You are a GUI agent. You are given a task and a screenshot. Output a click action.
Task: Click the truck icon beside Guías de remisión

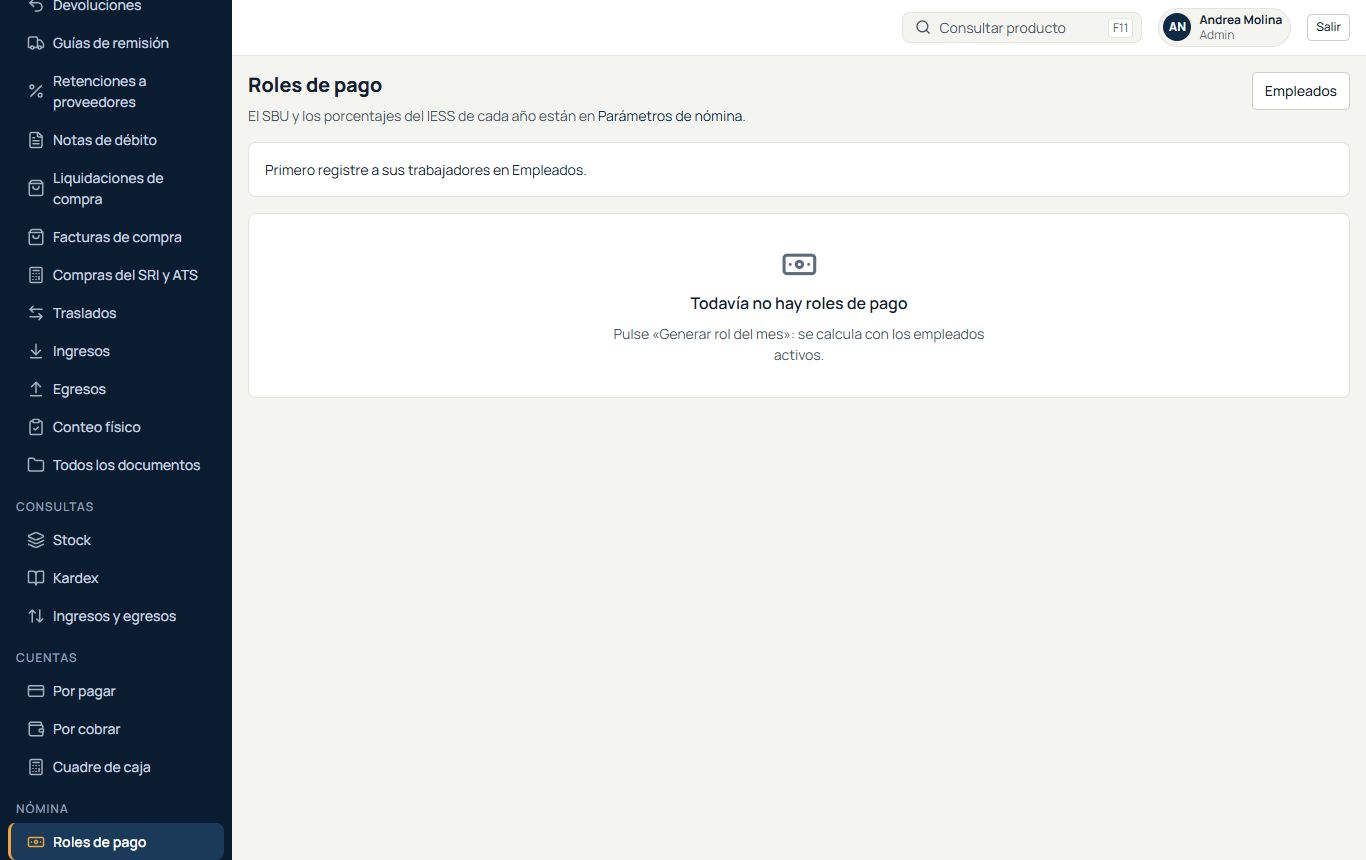(x=36, y=43)
